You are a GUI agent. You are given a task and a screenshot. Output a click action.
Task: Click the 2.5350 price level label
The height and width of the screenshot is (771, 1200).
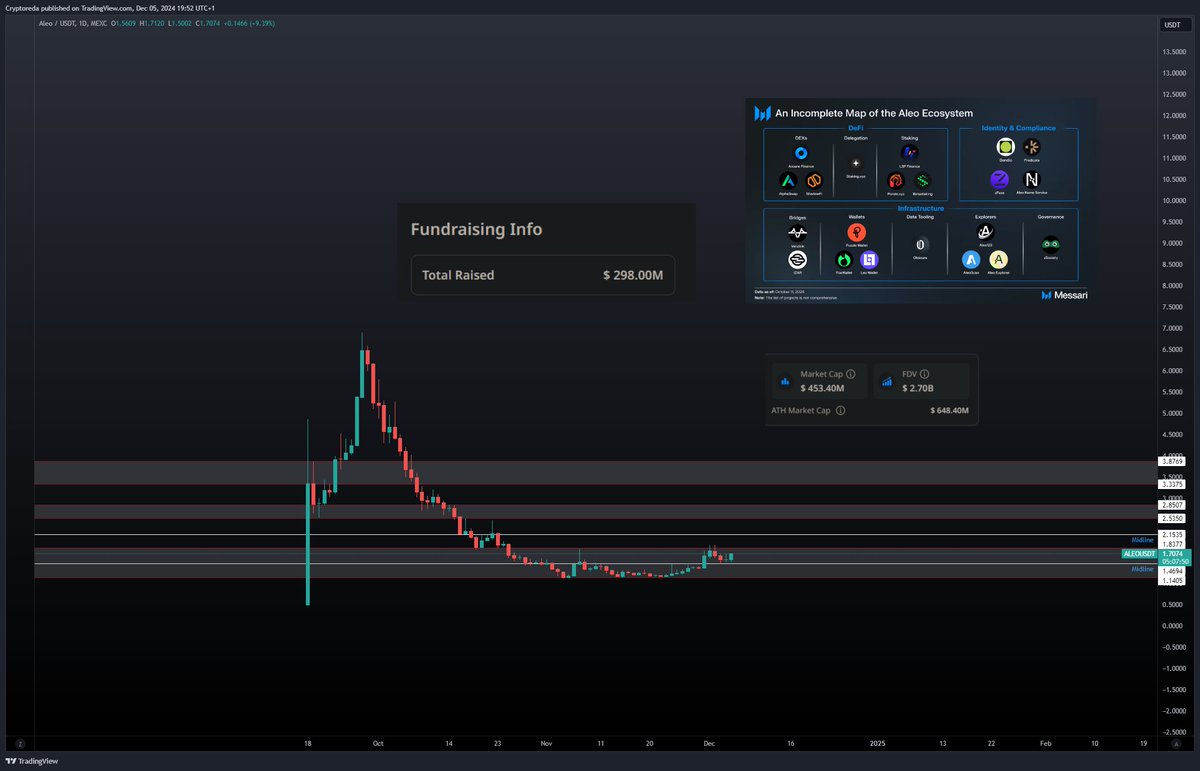point(1172,519)
